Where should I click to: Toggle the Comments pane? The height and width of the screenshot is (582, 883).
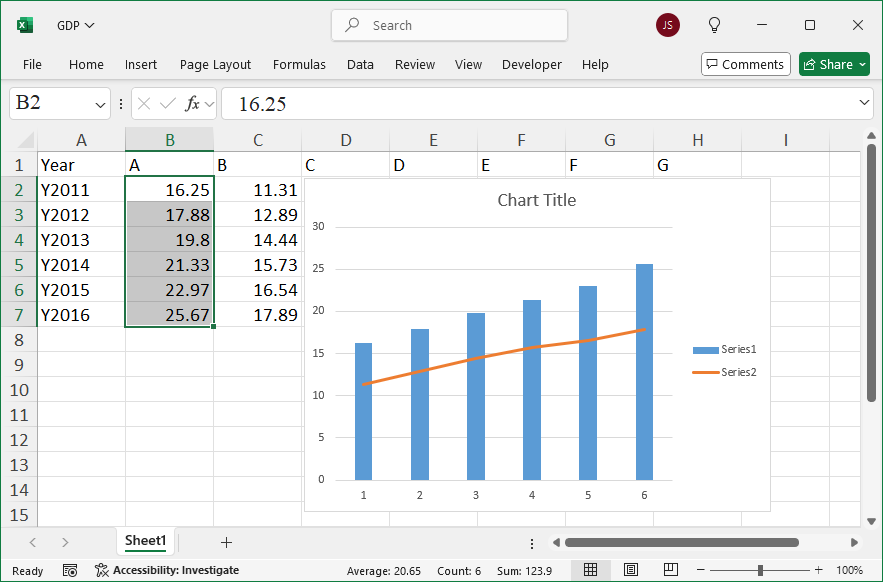tap(745, 63)
